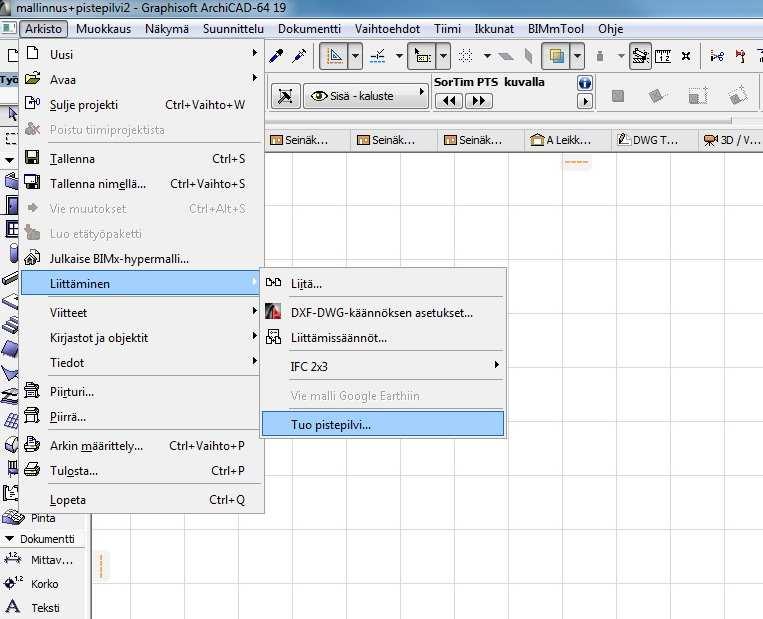763x619 pixels.
Task: Open the snap guides dropdown arrow
Action: [x=399, y=56]
